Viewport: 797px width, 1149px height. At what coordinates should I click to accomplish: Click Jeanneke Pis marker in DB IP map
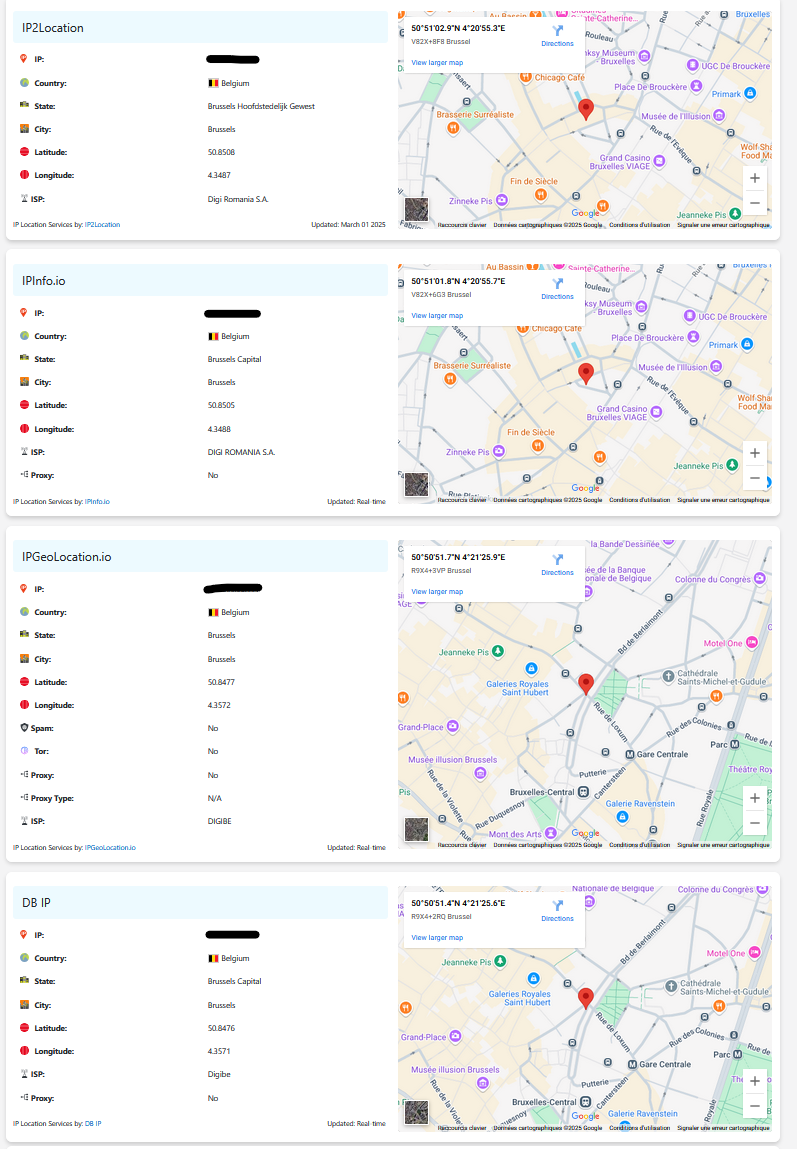coord(500,961)
